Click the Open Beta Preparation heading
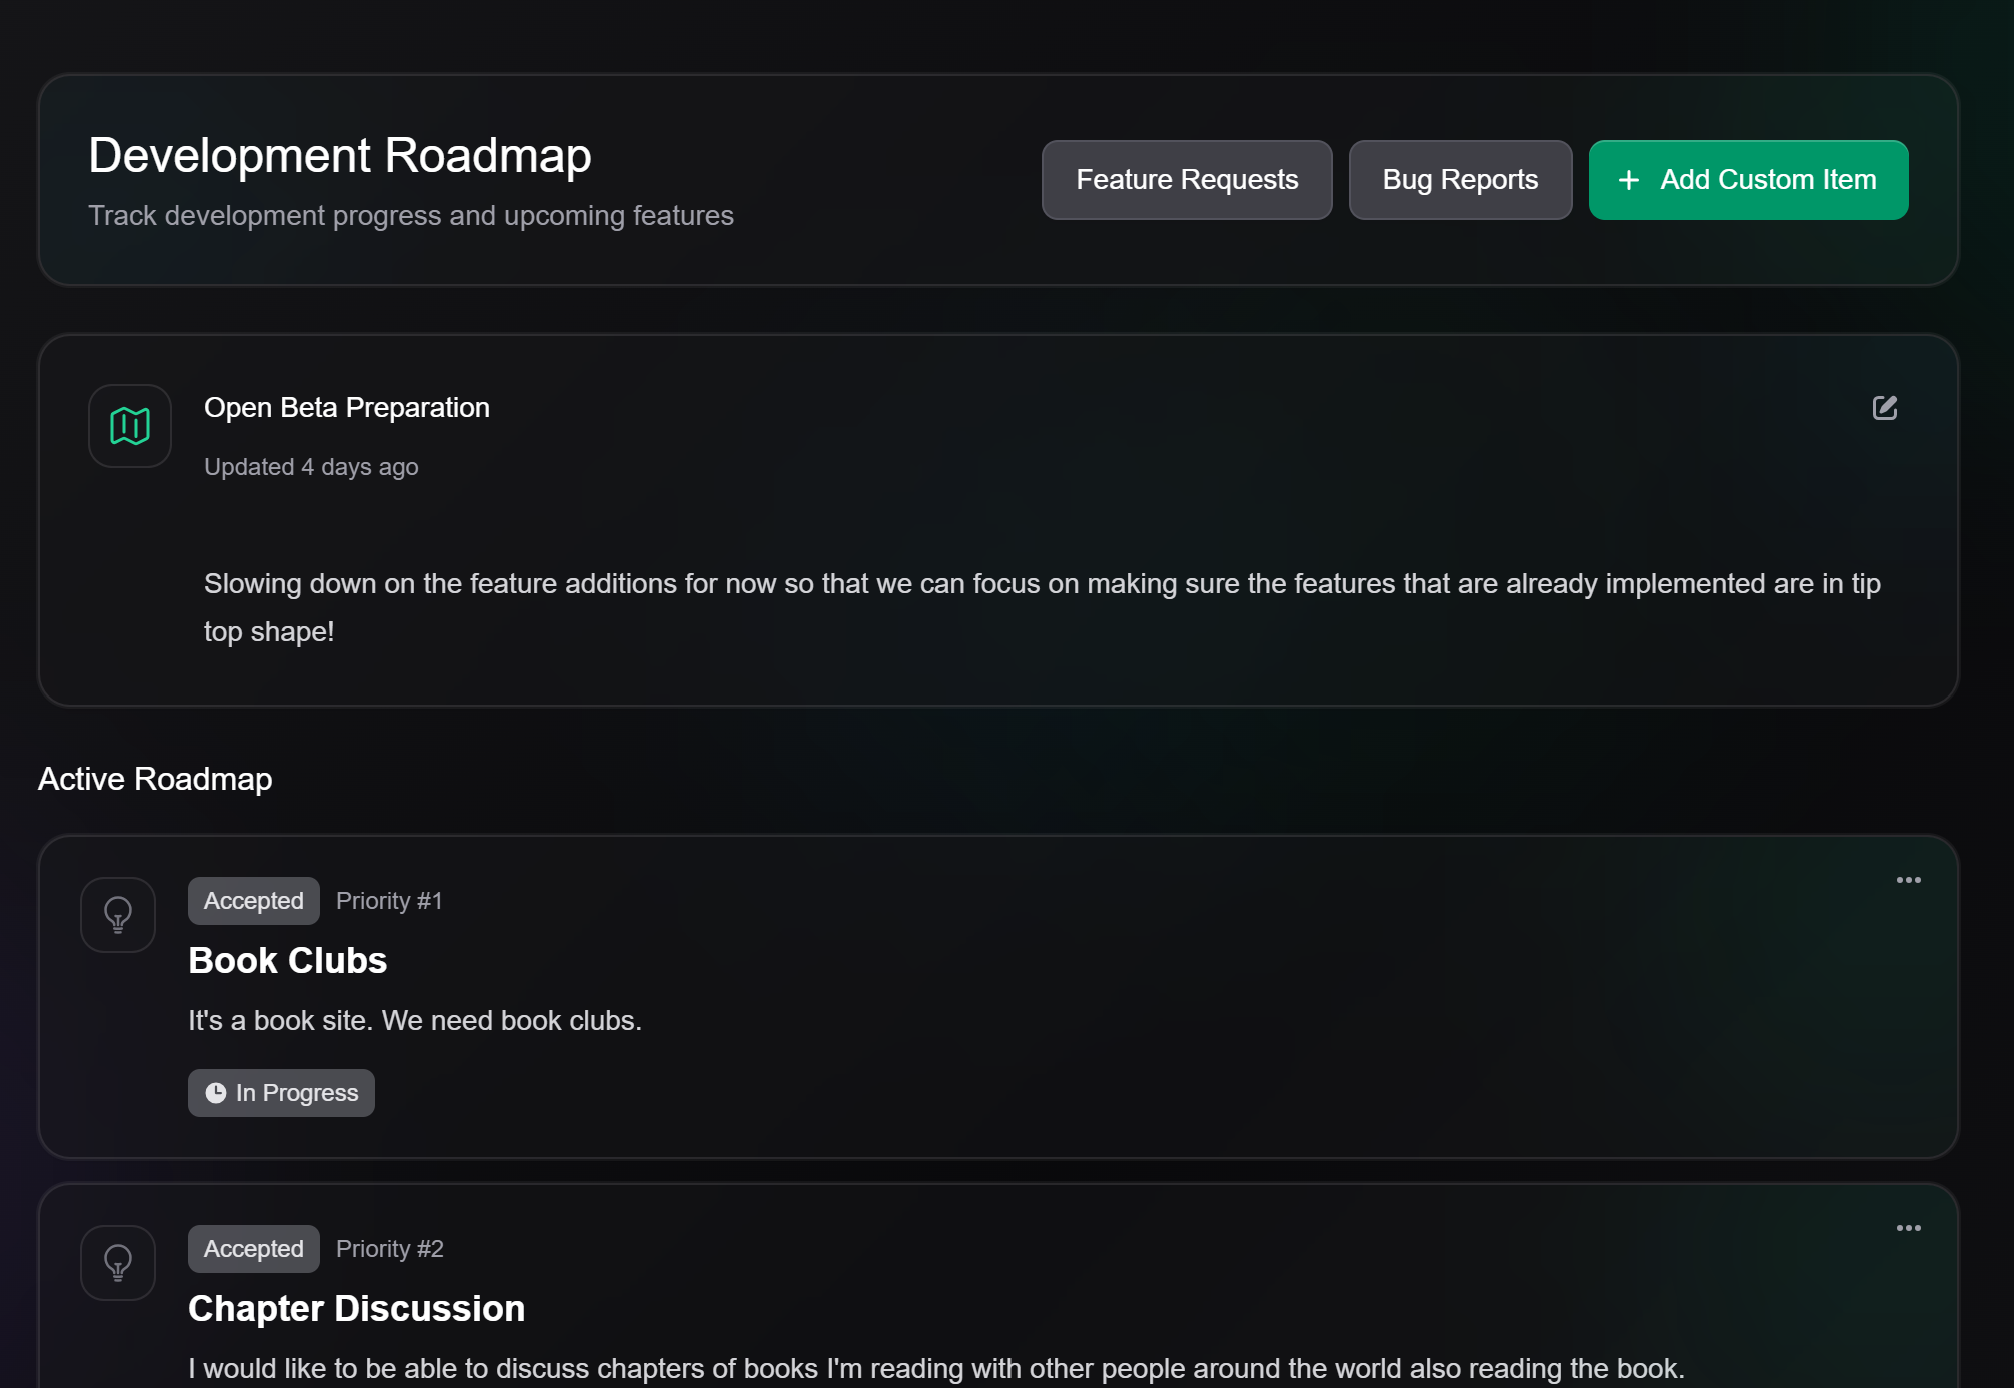Viewport: 2014px width, 1388px height. click(346, 408)
